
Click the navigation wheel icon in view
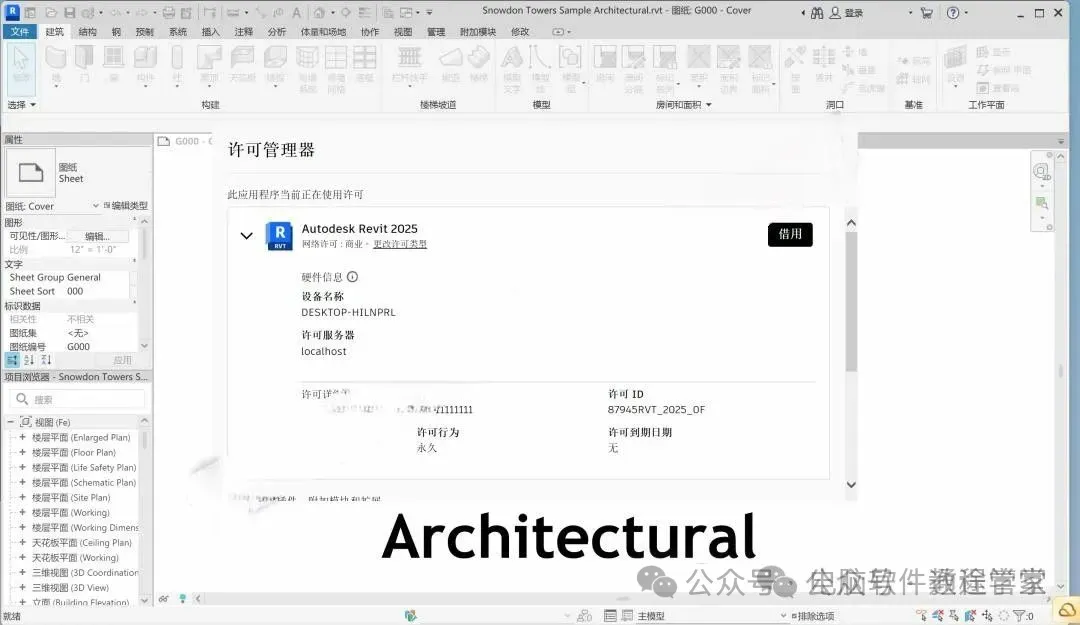click(x=1041, y=171)
